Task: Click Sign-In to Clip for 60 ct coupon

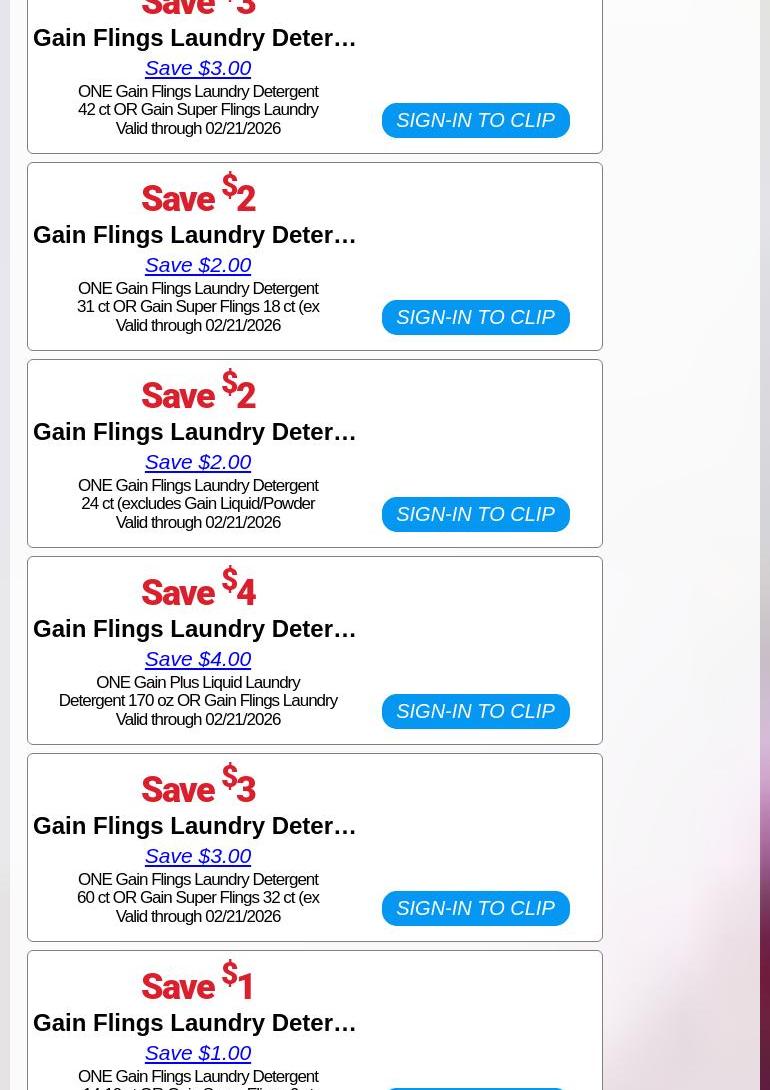Action: click(x=475, y=908)
